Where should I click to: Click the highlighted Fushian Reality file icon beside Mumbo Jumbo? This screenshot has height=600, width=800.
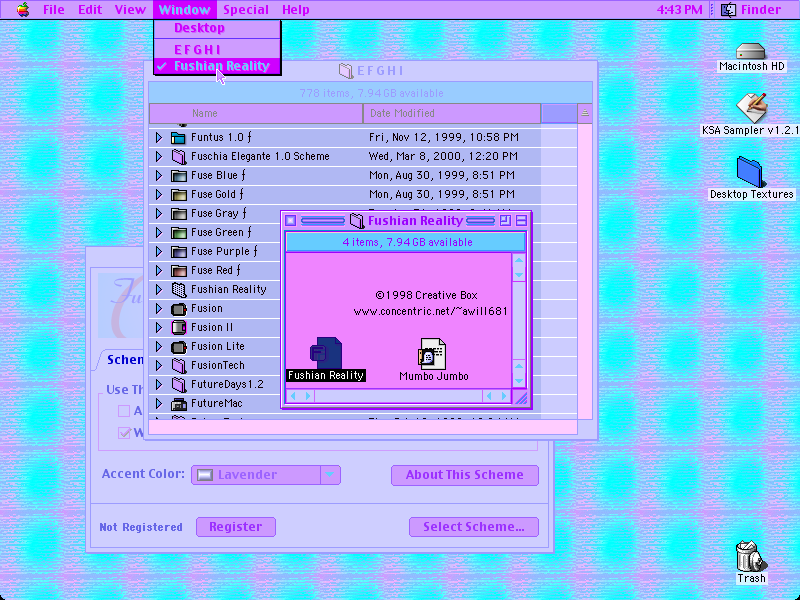(x=326, y=353)
